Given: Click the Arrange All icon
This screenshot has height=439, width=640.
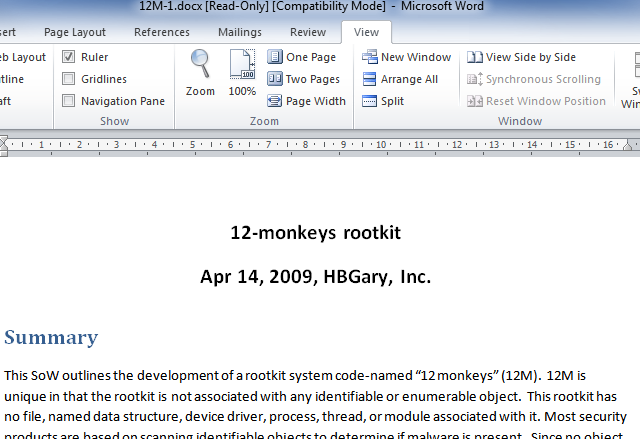Looking at the screenshot, I should 369,79.
